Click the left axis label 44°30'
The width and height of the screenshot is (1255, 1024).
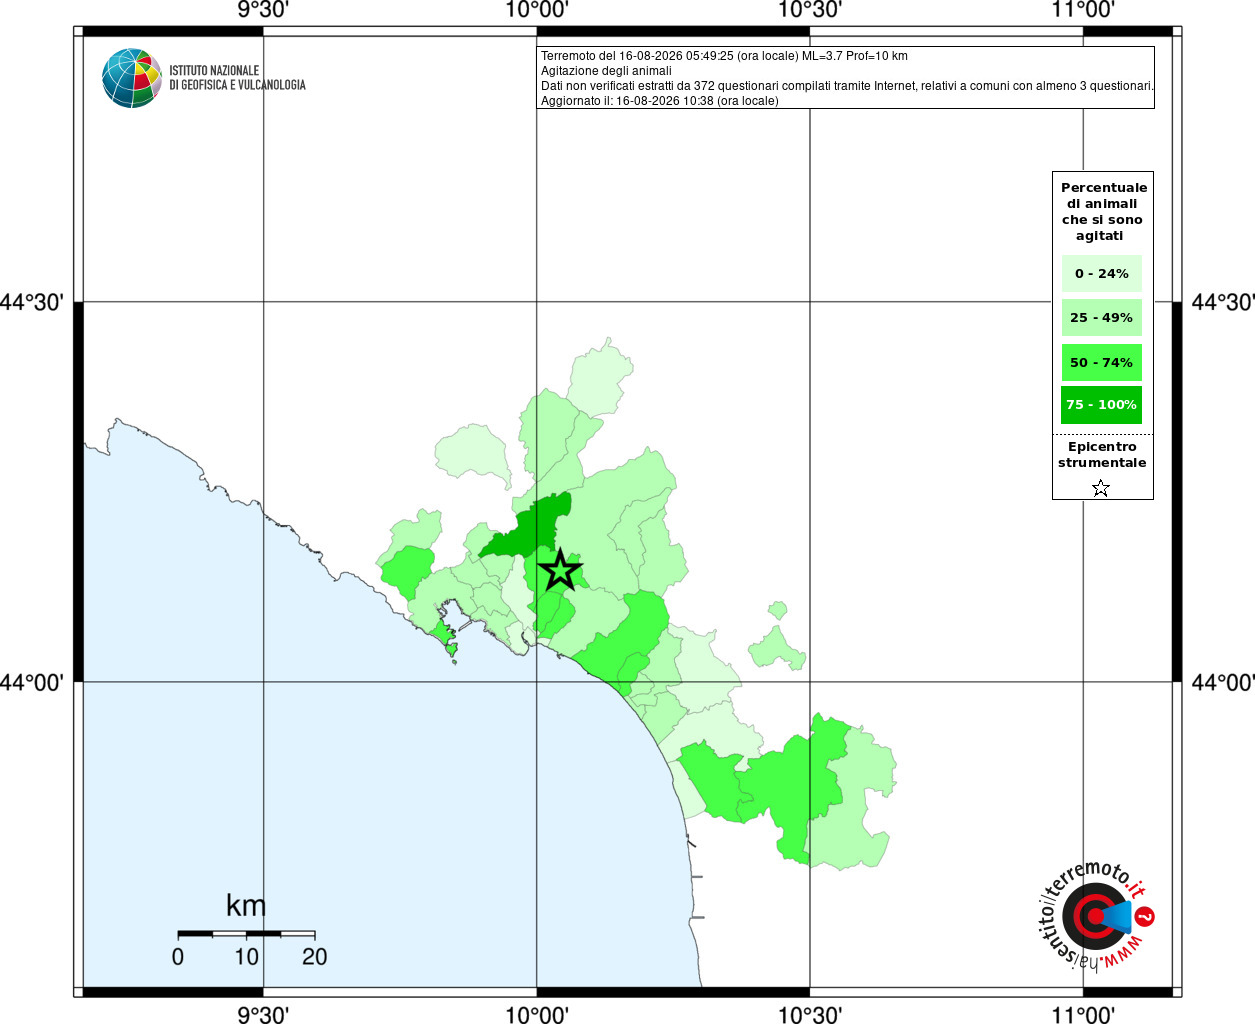click(x=32, y=302)
